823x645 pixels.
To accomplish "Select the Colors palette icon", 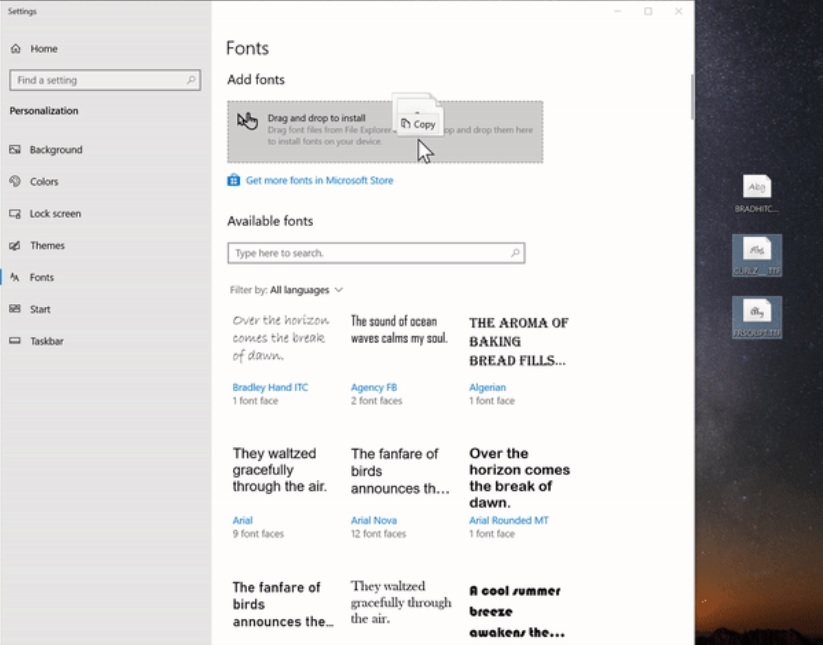I will click(x=15, y=182).
